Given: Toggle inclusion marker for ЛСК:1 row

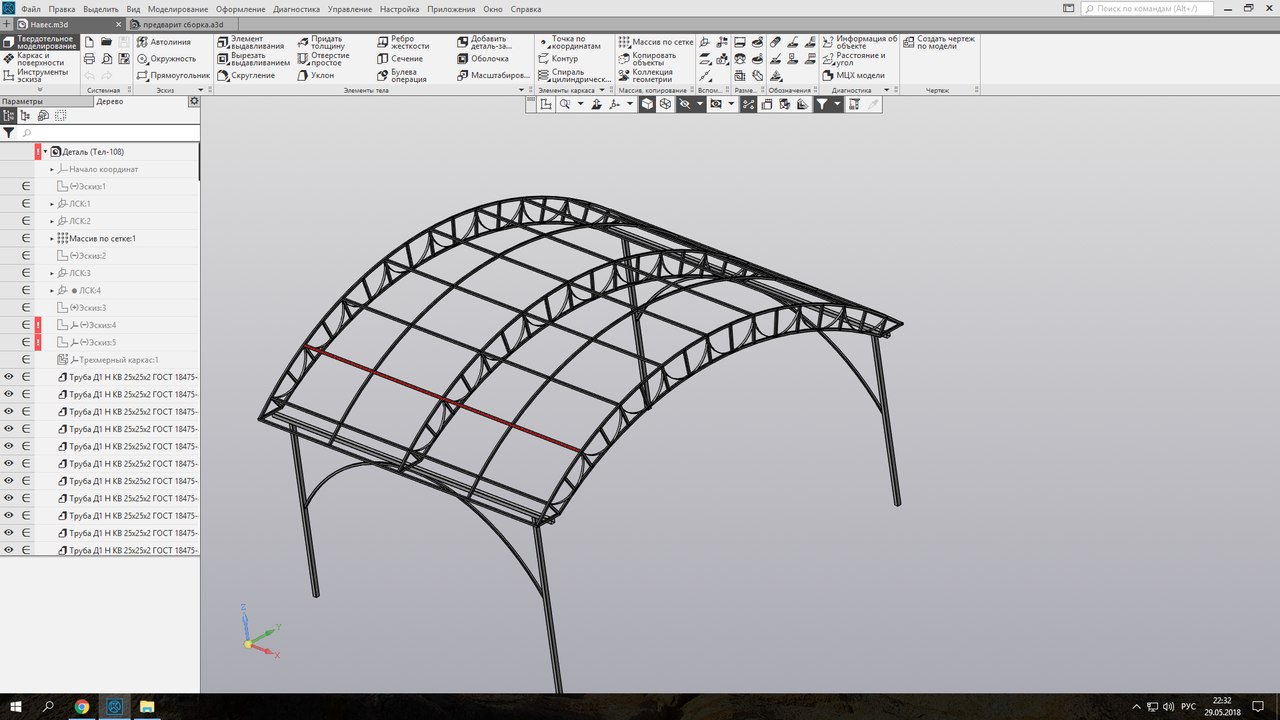Looking at the screenshot, I should [26, 203].
